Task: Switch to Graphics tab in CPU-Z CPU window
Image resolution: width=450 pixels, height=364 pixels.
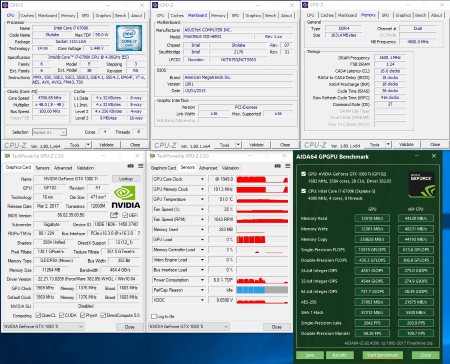Action: point(103,15)
